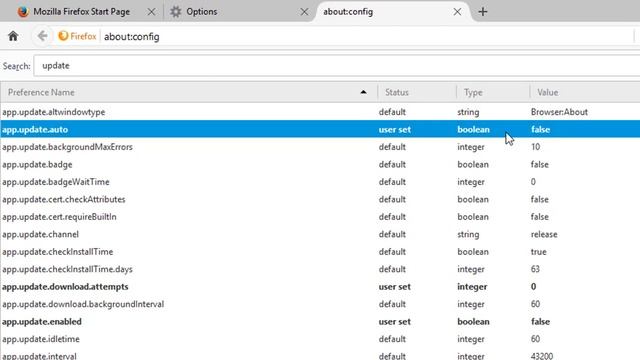The height and width of the screenshot is (360, 640).
Task: Open a new tab with the plus button
Action: (482, 11)
